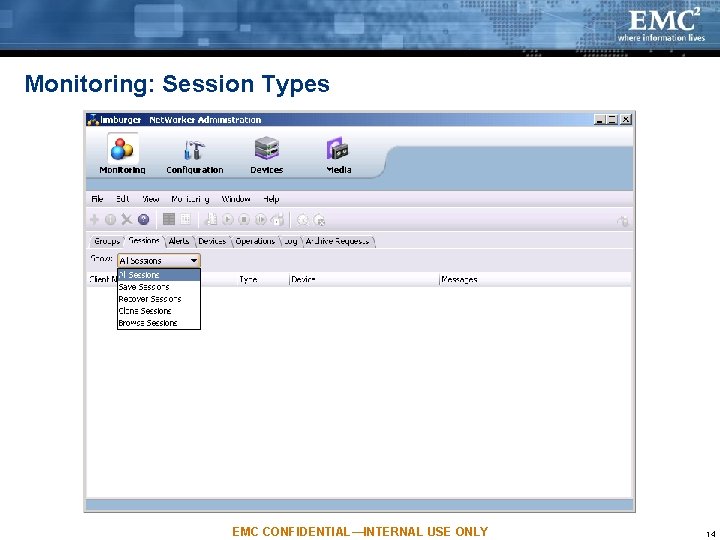This screenshot has width=720, height=540.
Task: Choose All Sessions in the dropdown list
Action: pos(159,275)
